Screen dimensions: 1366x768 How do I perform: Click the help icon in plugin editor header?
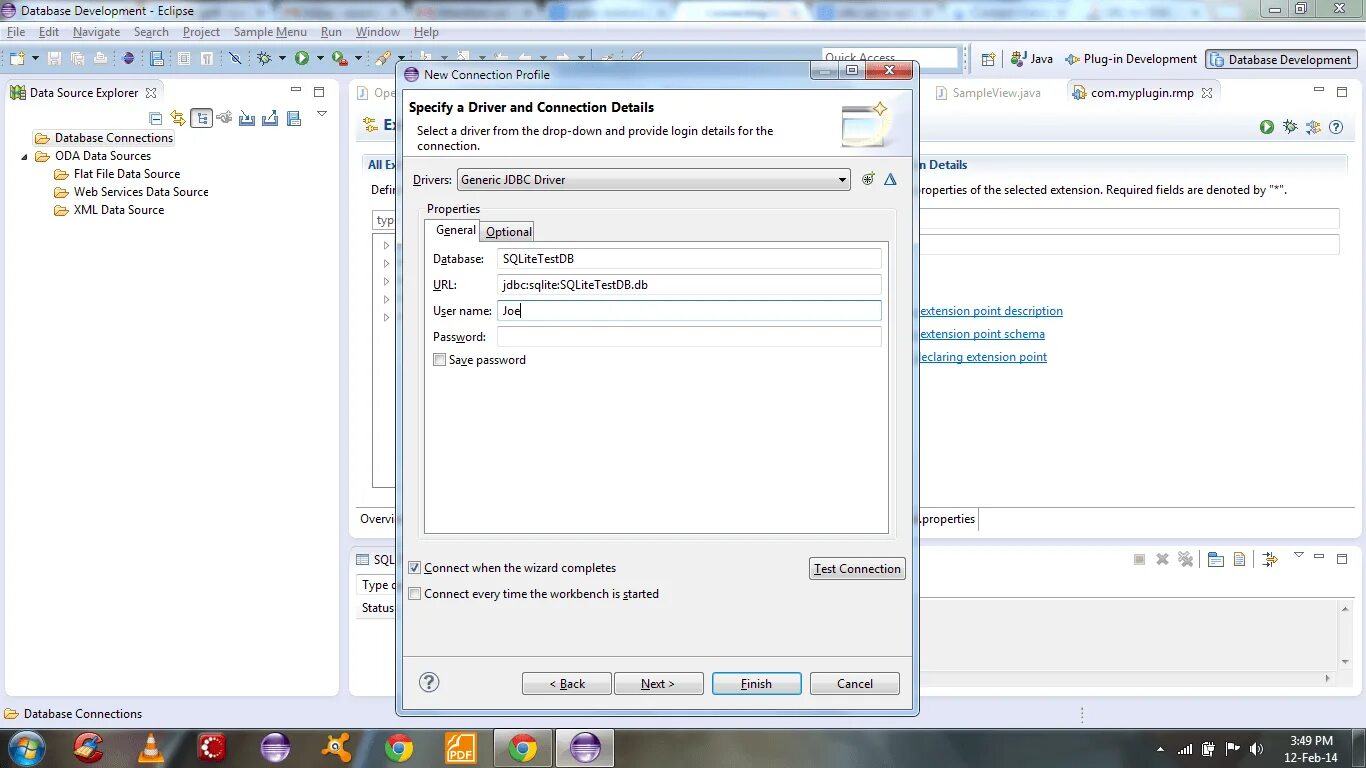tap(1336, 127)
